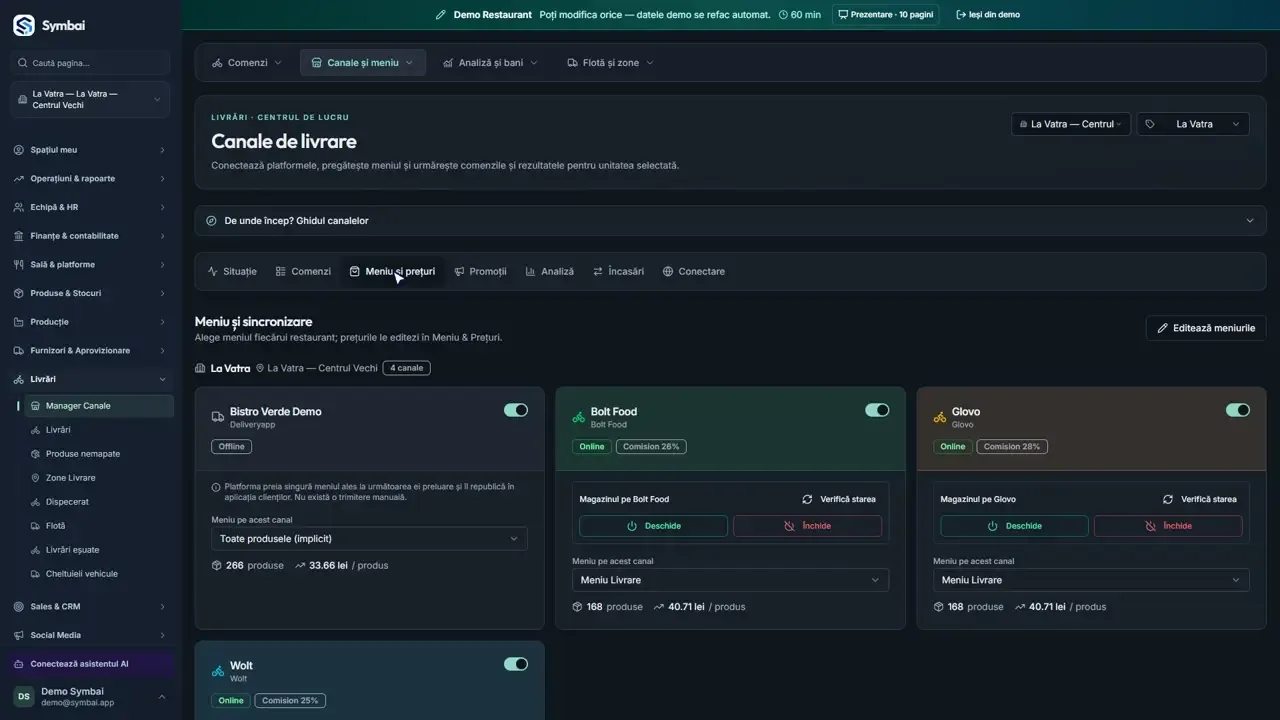Click Verifică starea for Bolt Food

pyautogui.click(x=839, y=499)
